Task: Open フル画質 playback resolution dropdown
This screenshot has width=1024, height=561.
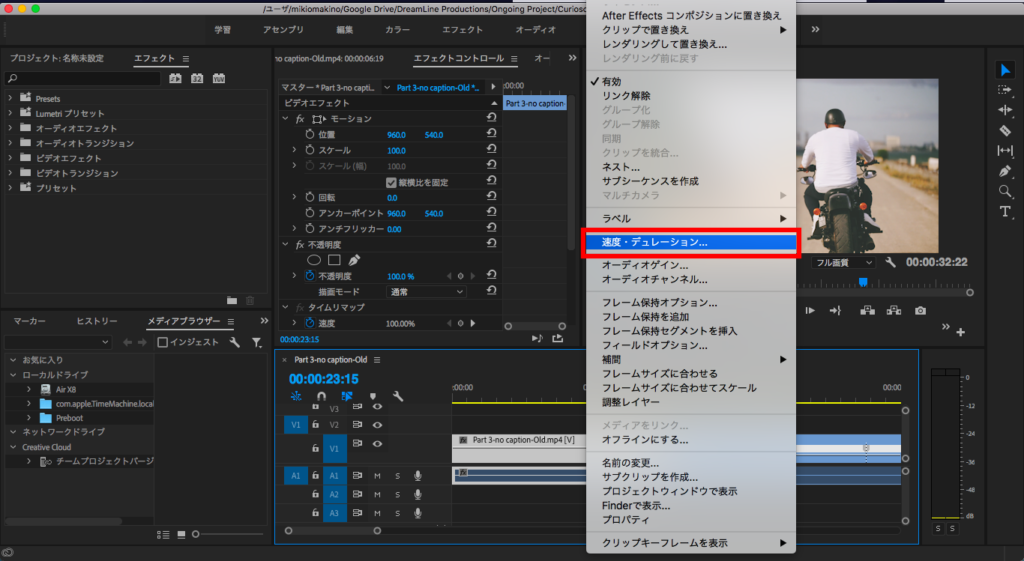Action: click(843, 262)
